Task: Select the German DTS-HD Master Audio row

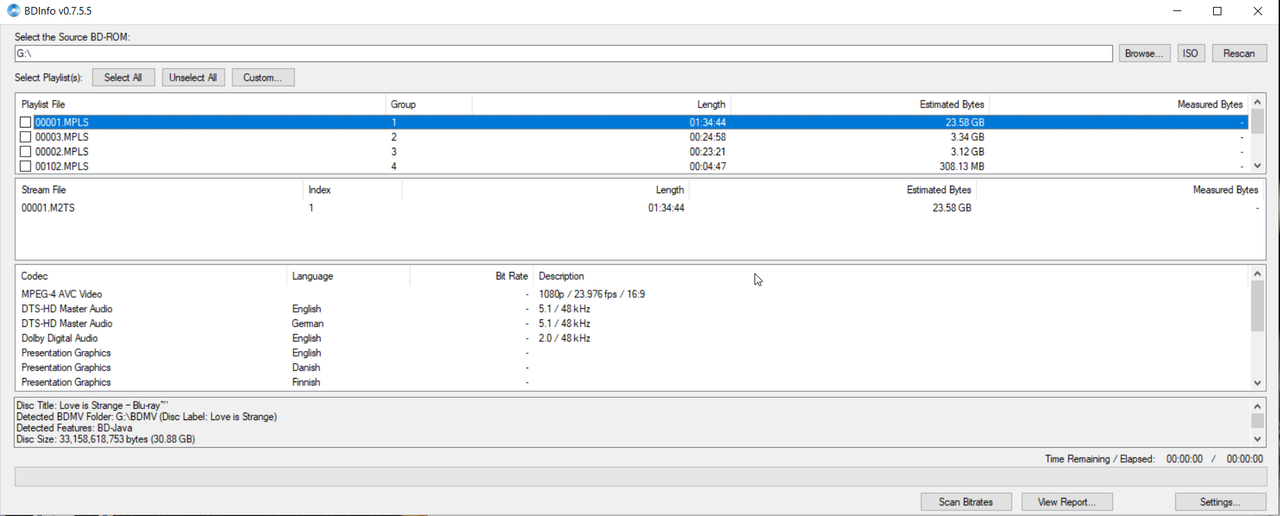Action: coord(632,323)
